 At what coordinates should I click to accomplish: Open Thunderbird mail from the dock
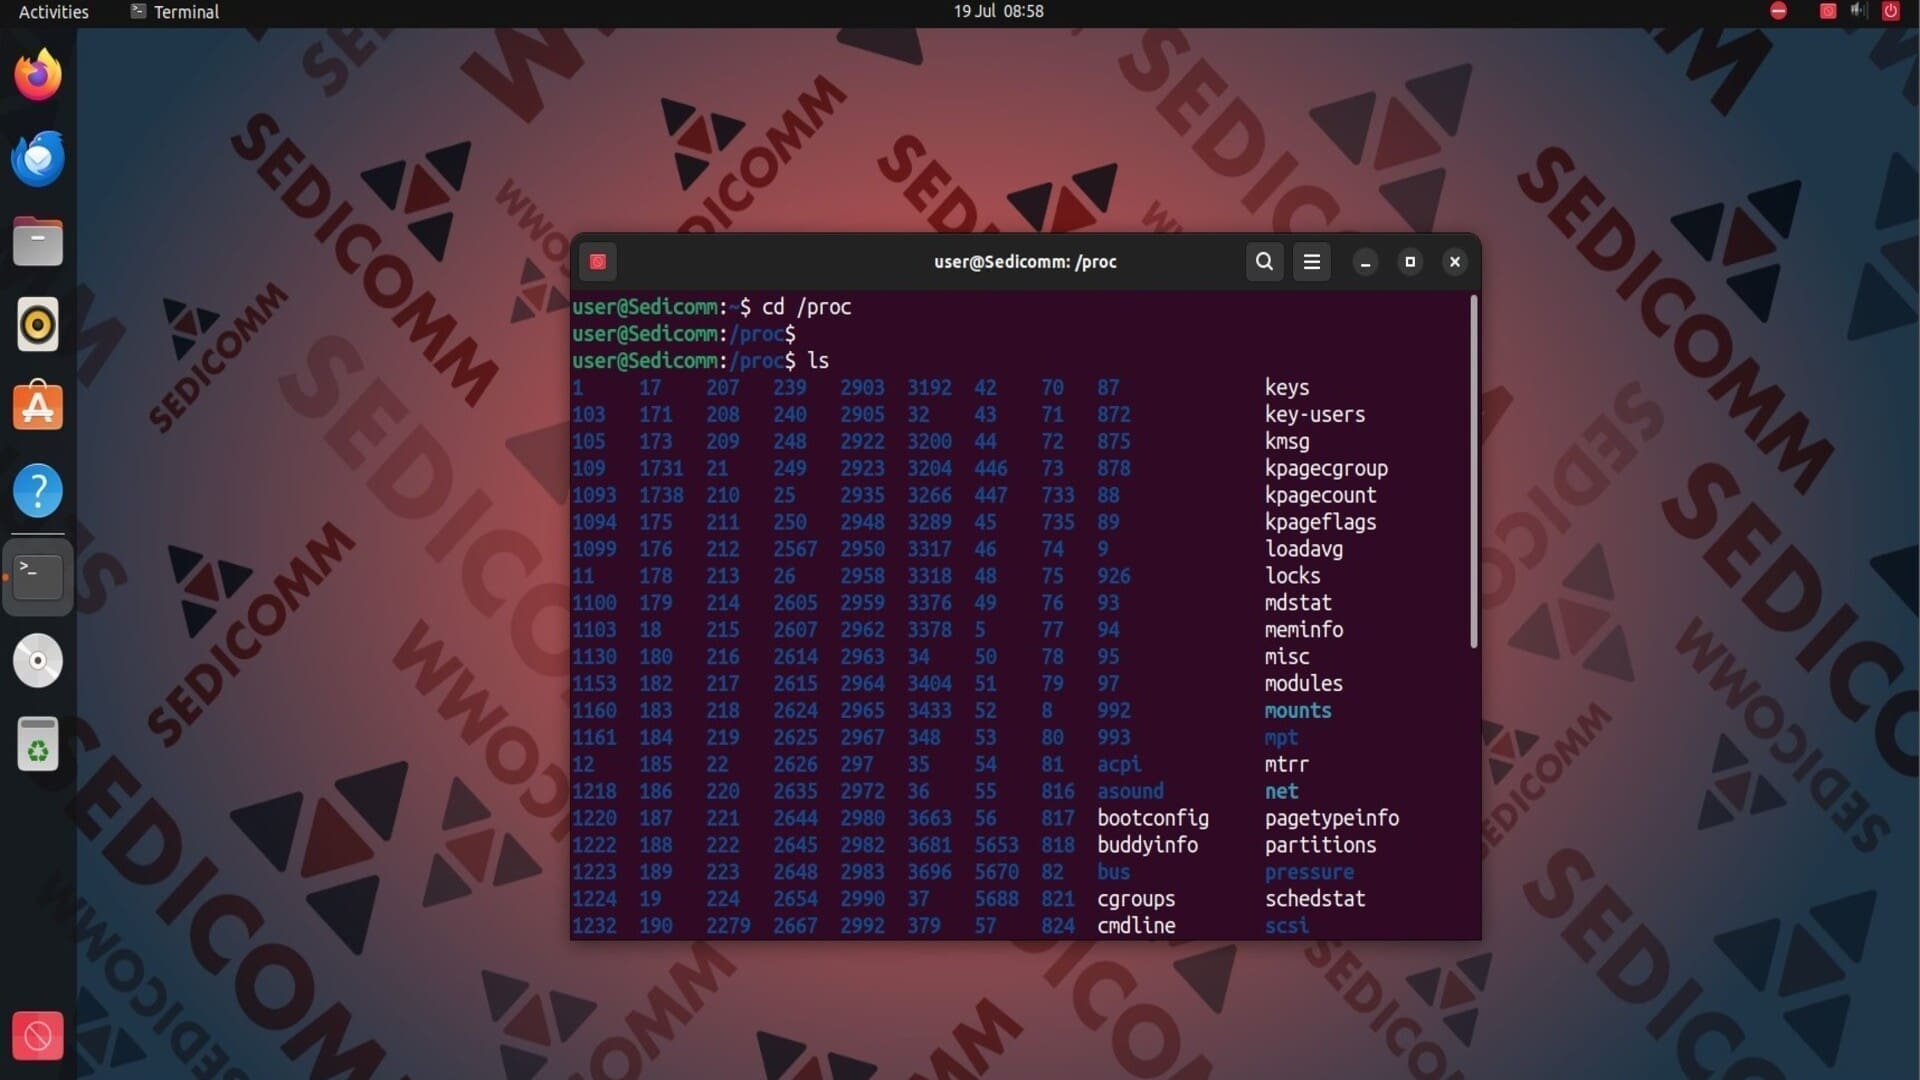click(38, 158)
